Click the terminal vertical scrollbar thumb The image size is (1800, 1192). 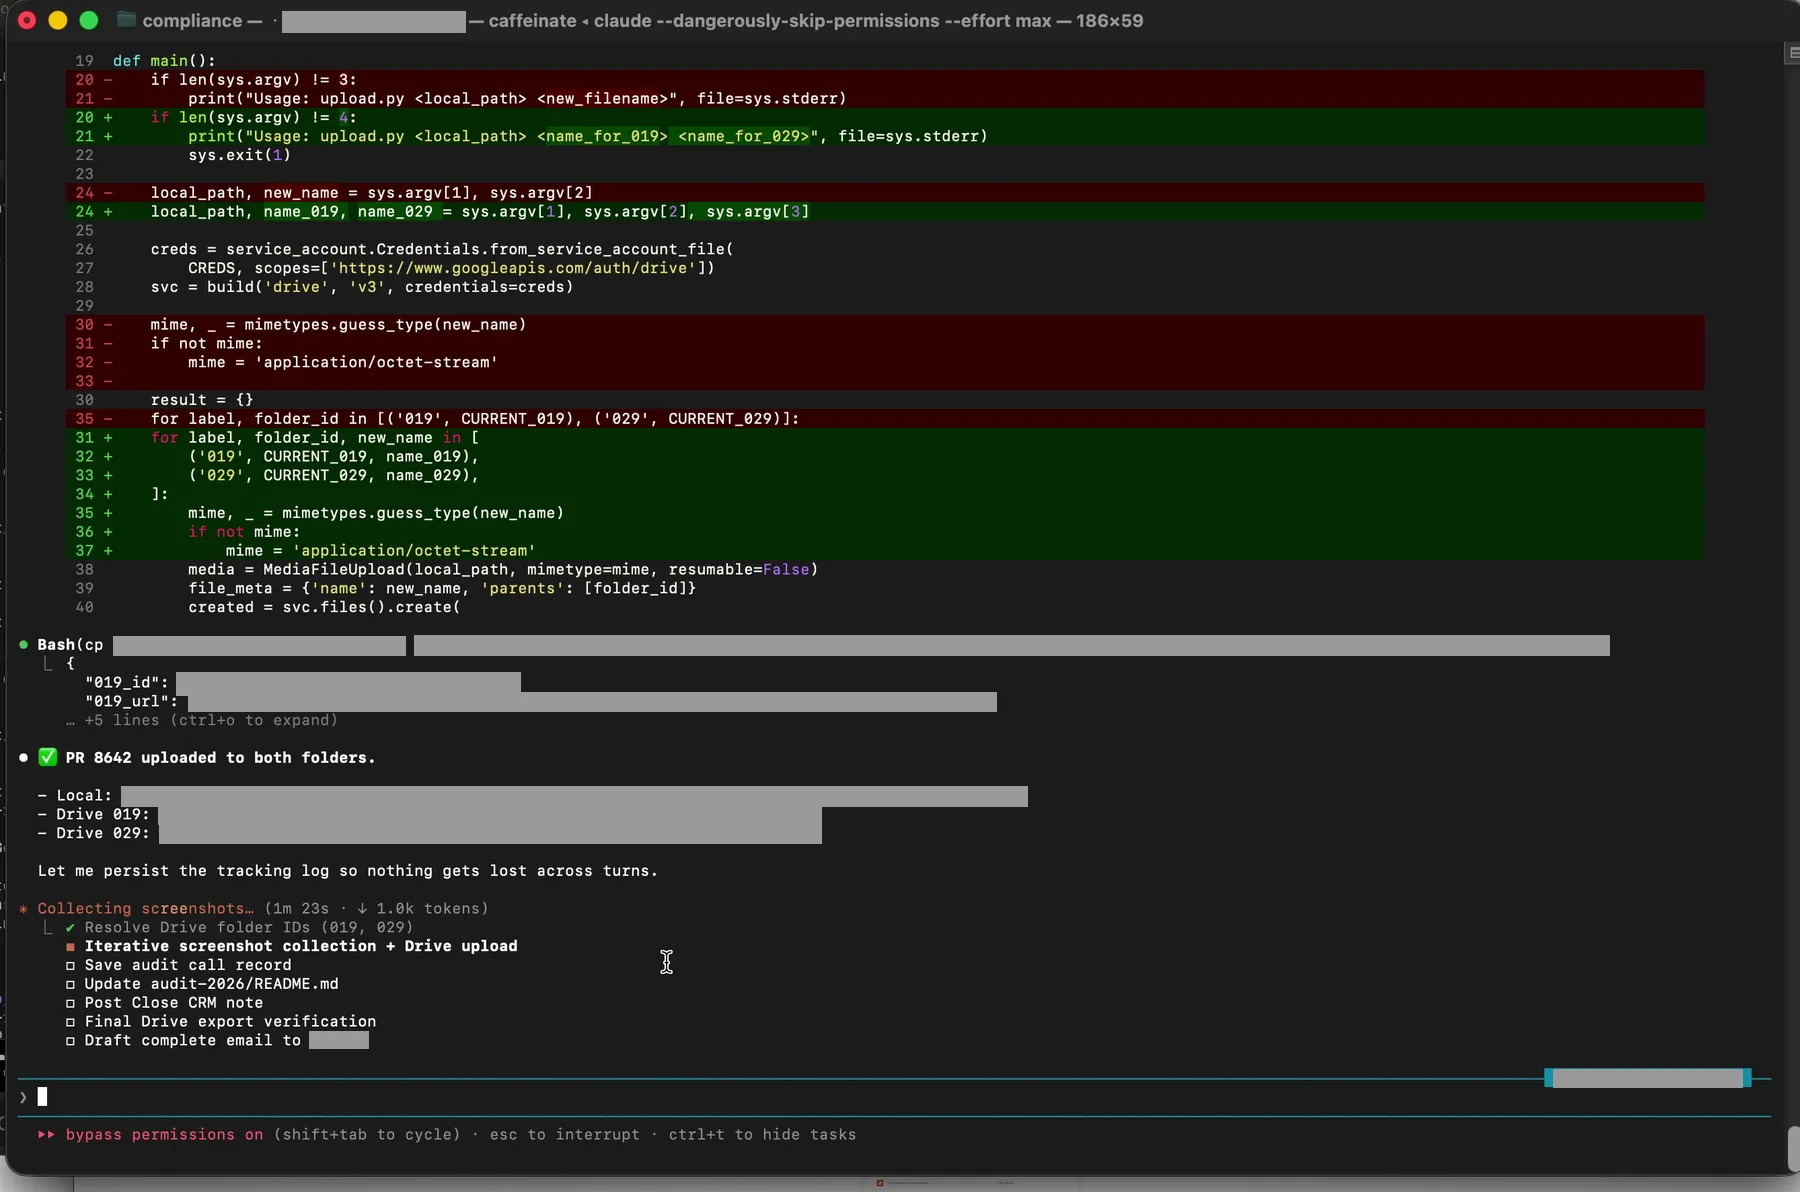(x=1793, y=1148)
